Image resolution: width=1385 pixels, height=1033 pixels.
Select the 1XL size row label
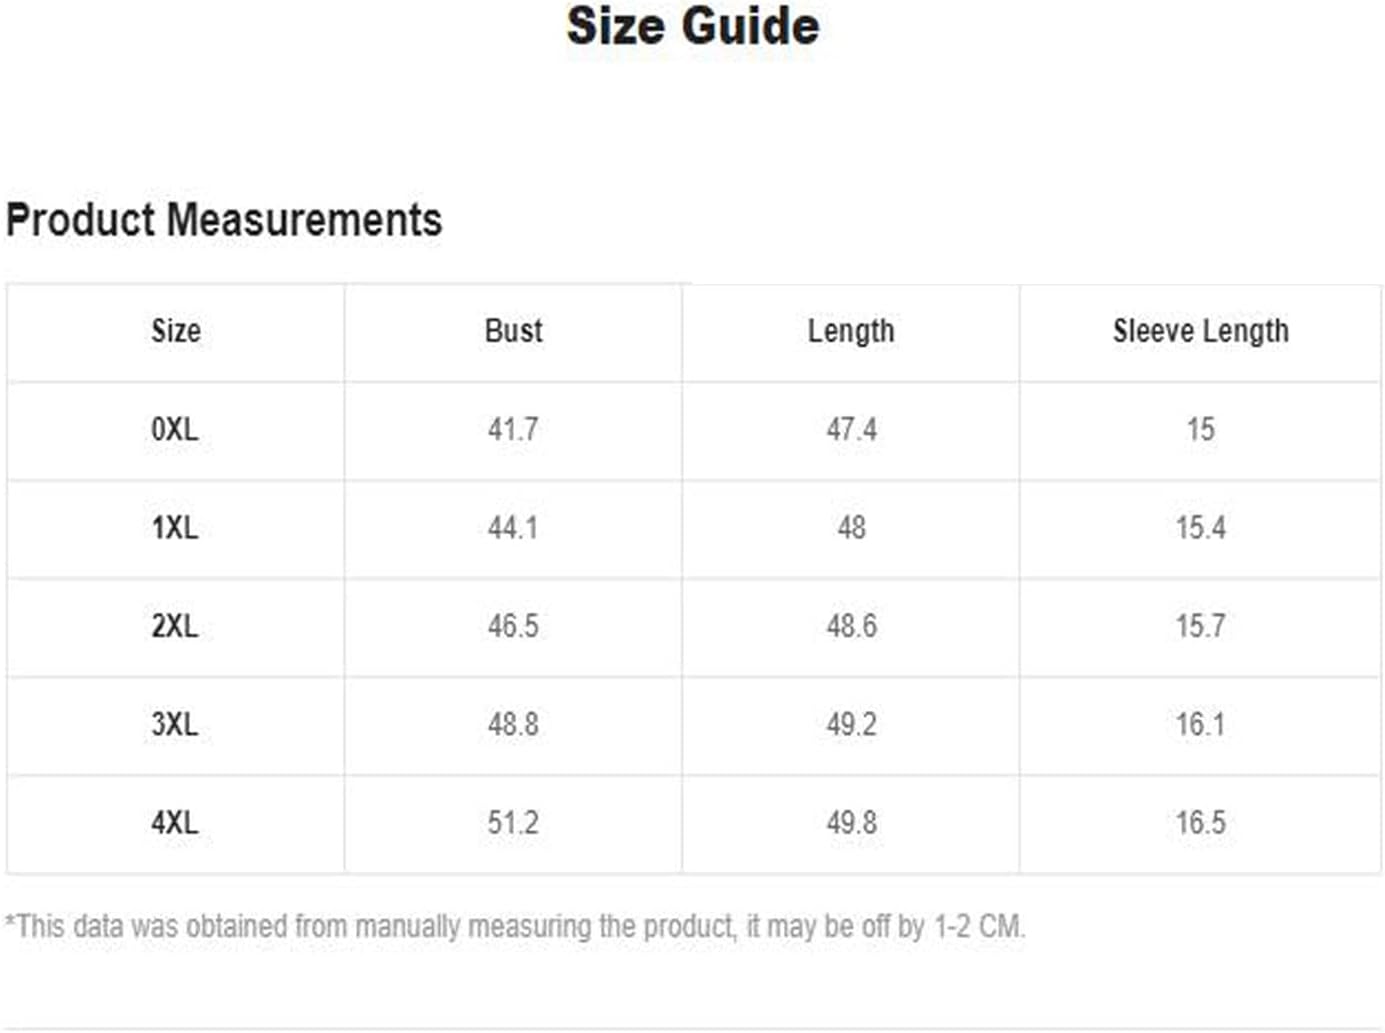click(x=175, y=528)
